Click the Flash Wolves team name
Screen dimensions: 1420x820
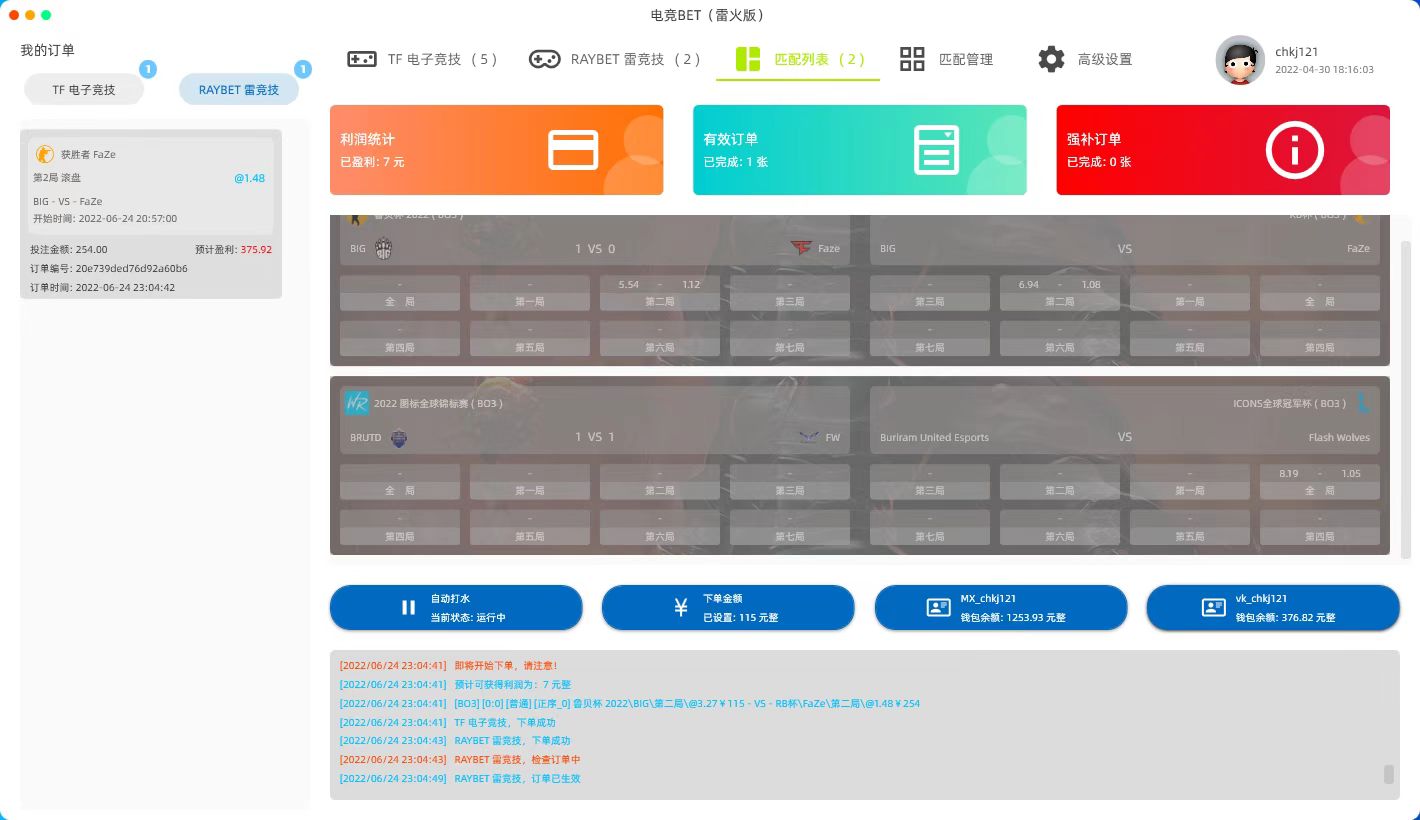pos(1339,438)
